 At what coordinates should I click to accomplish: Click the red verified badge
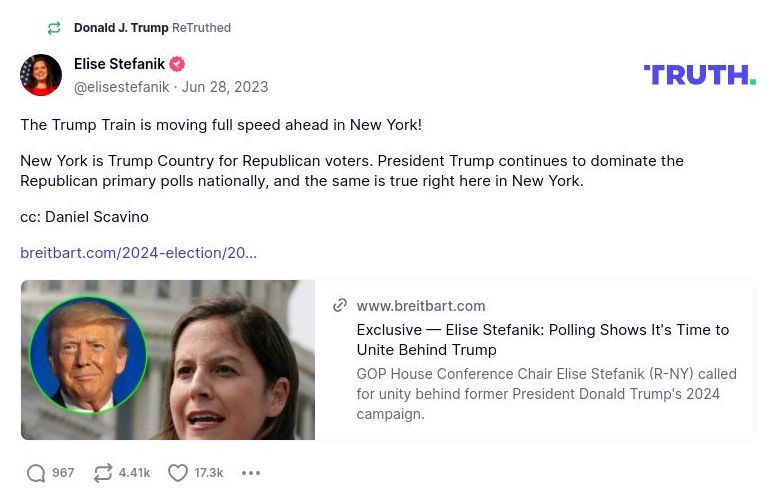[x=177, y=64]
